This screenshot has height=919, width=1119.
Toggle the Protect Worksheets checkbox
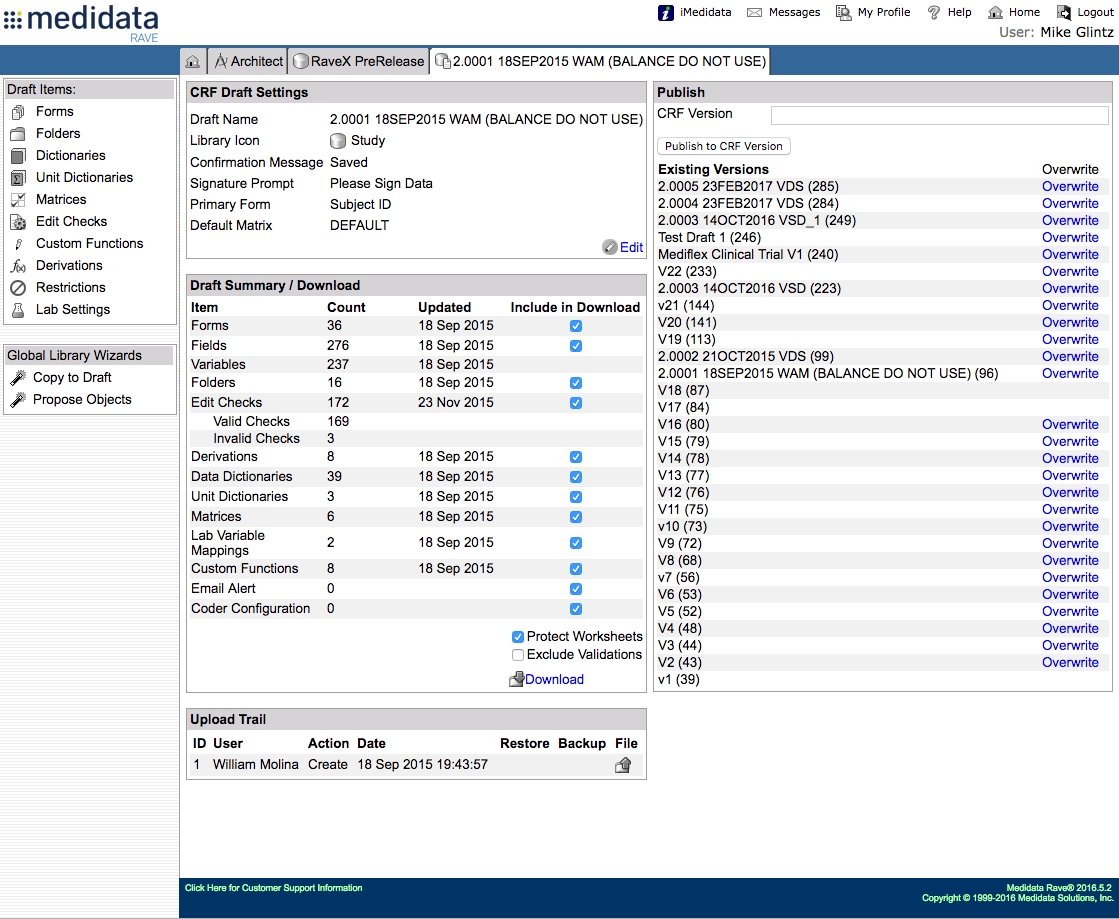coord(518,637)
